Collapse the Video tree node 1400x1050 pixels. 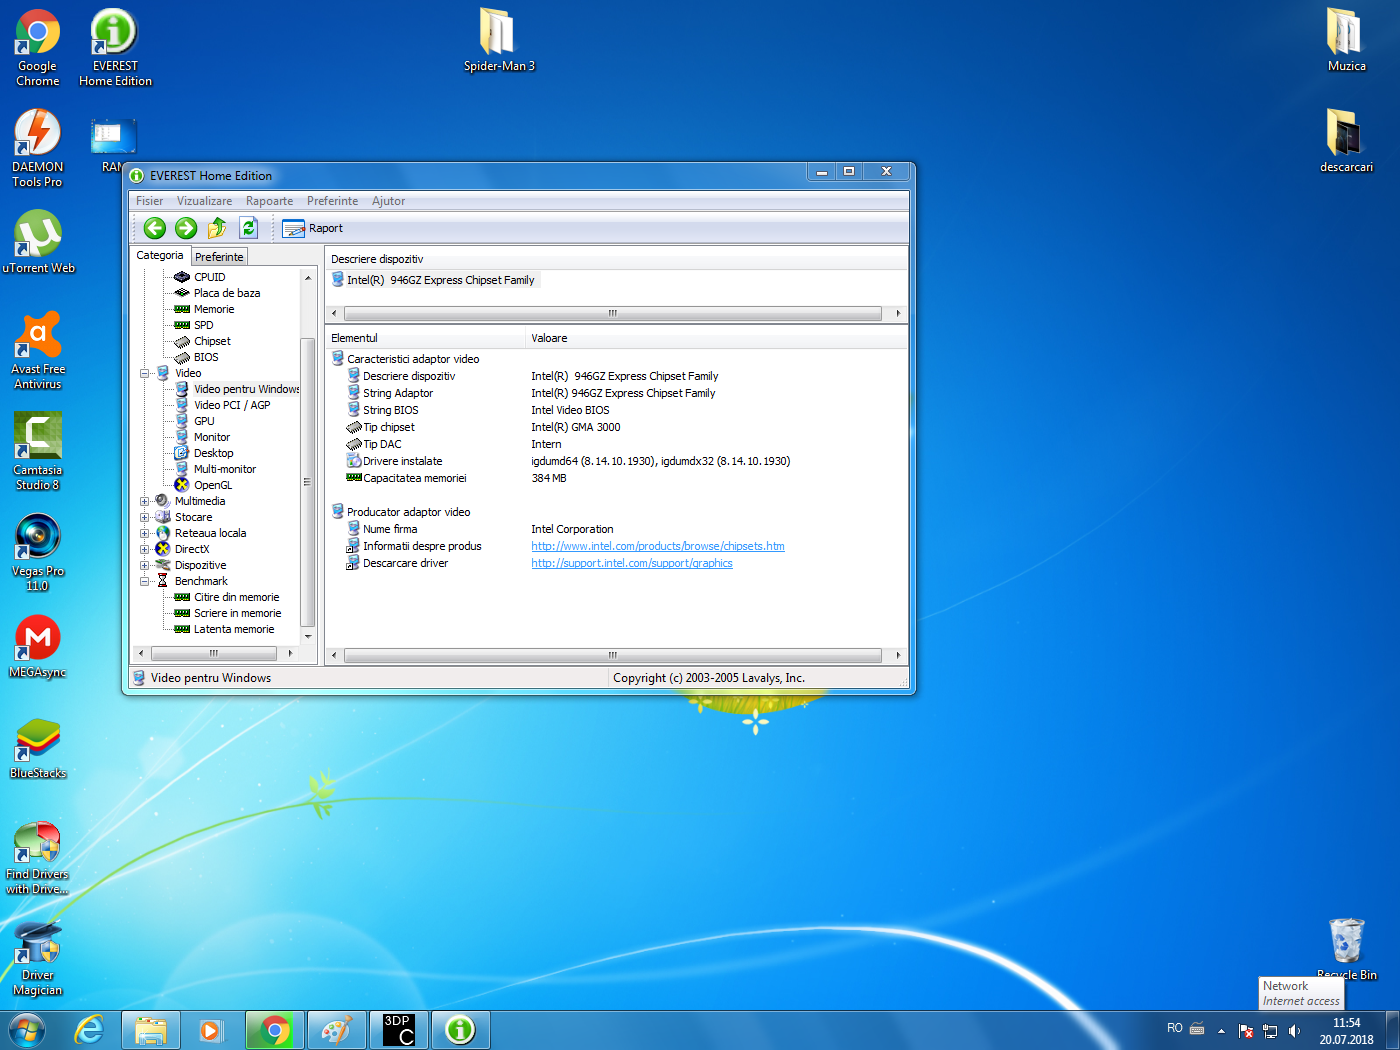point(144,373)
